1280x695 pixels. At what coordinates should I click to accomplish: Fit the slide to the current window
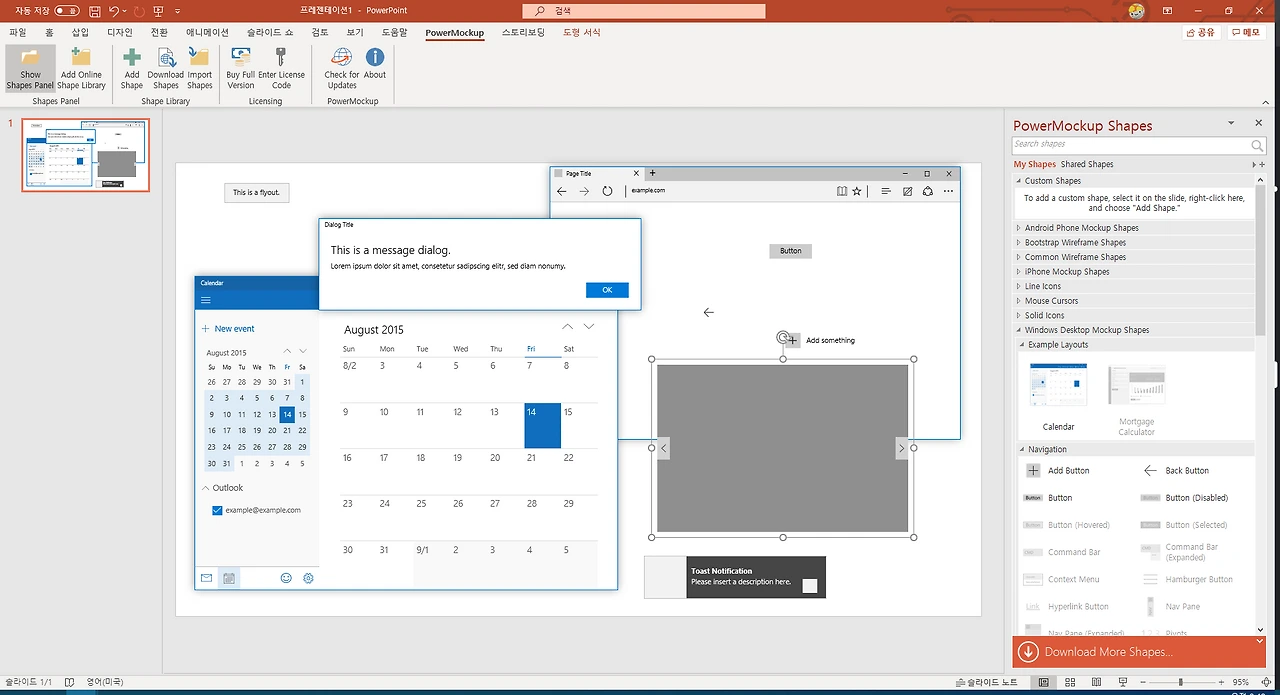(1266, 682)
